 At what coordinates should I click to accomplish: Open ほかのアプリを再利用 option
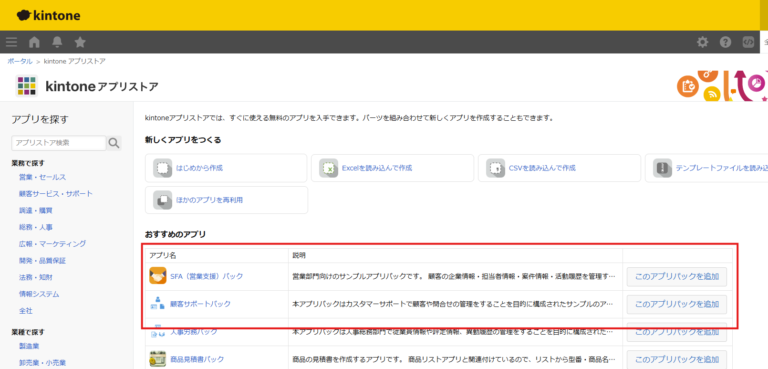226,200
